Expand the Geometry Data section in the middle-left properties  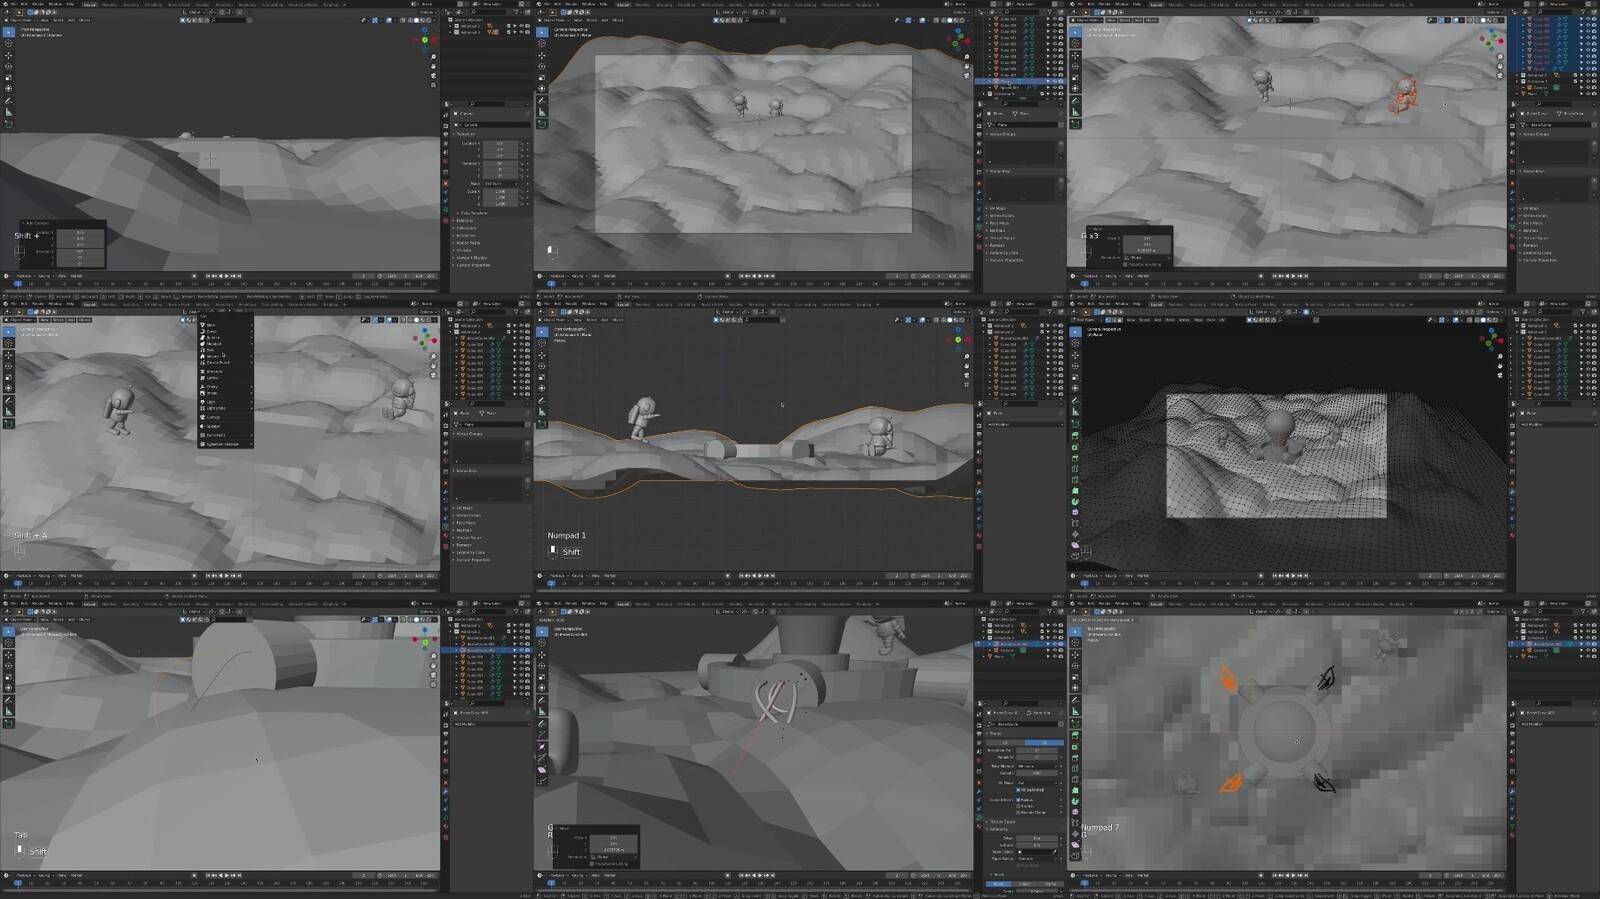470,552
